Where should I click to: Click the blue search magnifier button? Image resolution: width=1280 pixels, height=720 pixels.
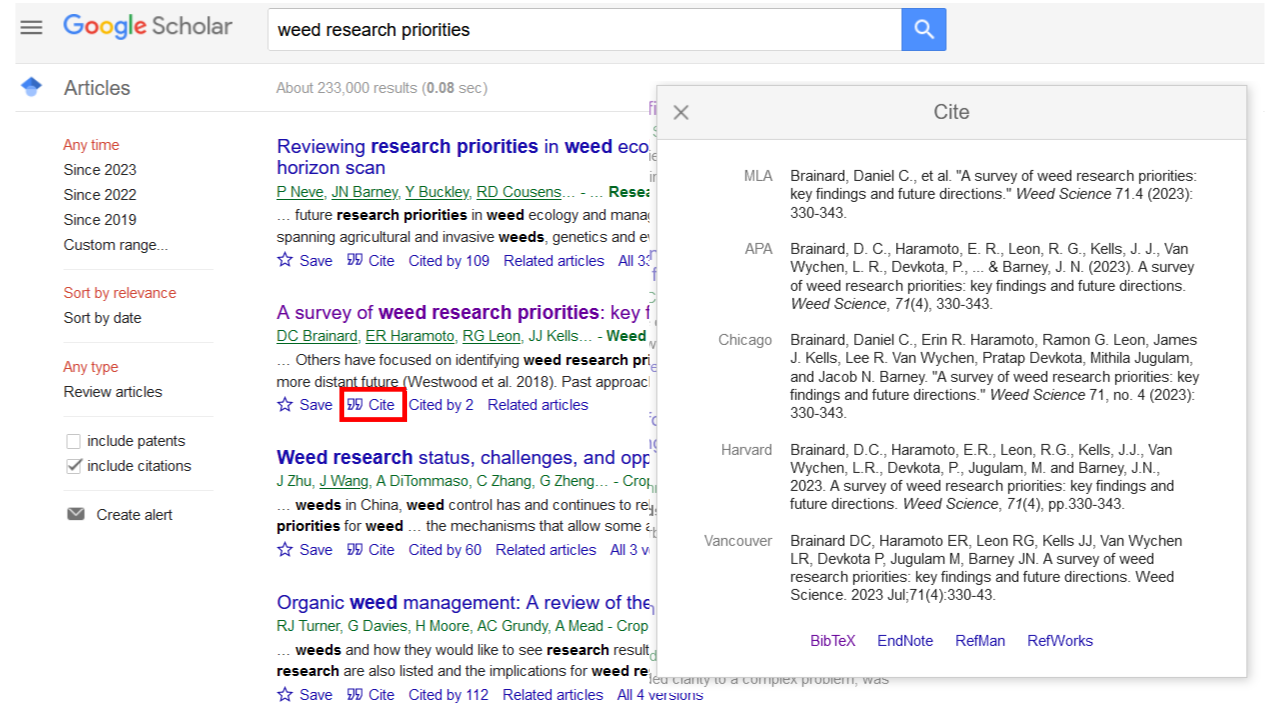923,30
